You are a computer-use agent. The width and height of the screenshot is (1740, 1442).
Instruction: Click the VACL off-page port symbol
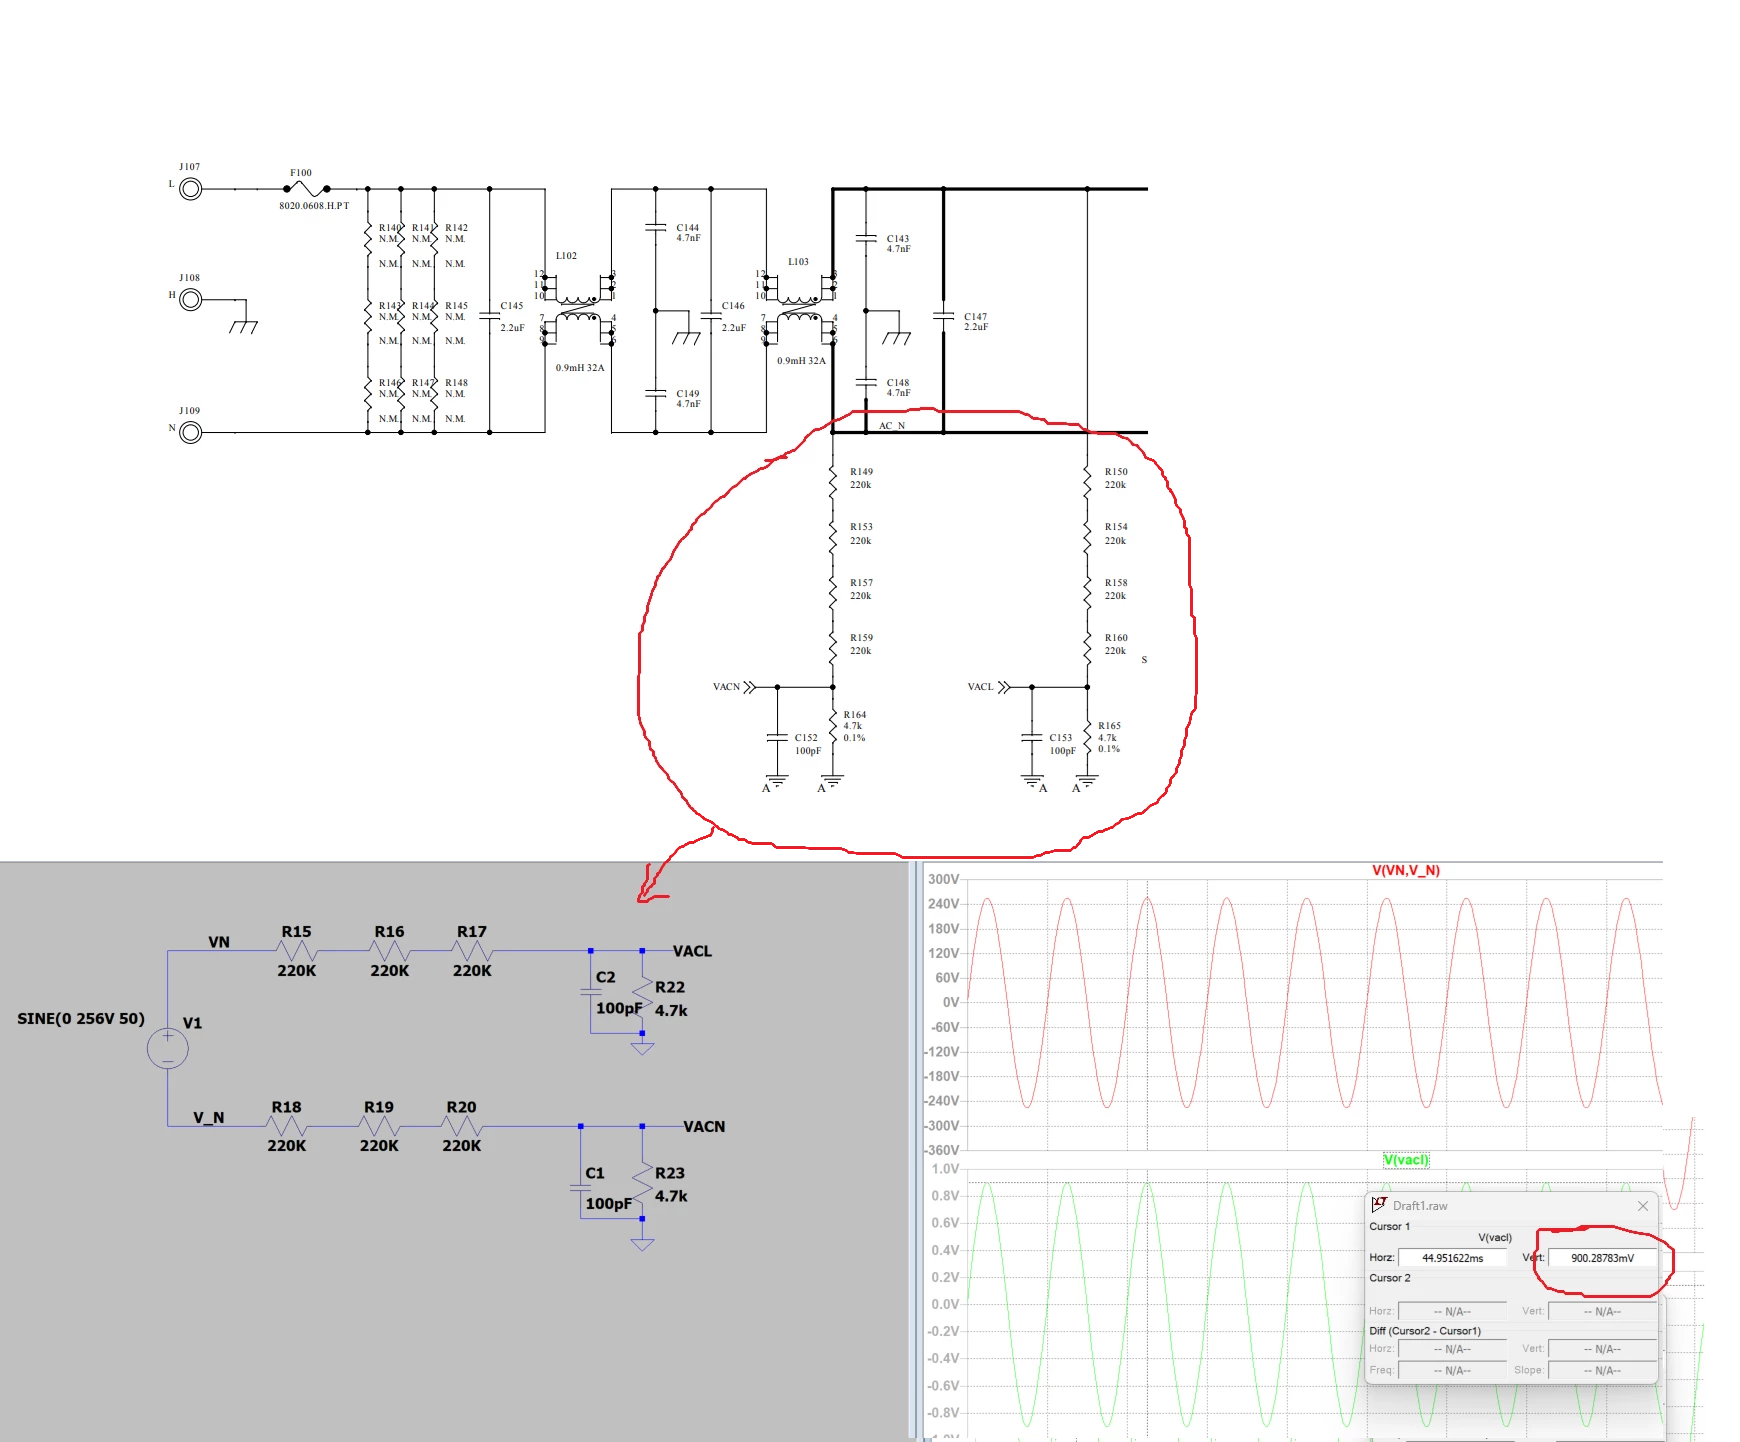coord(1005,687)
